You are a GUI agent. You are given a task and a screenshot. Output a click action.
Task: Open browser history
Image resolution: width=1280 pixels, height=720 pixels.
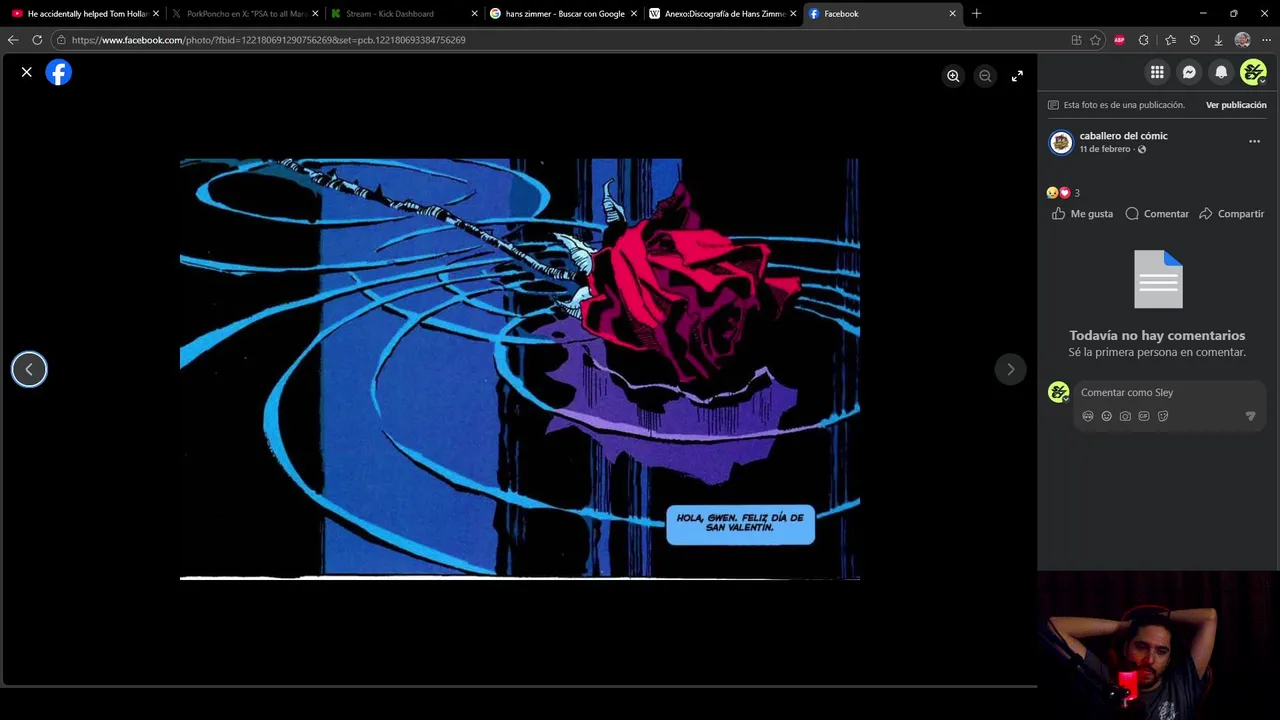(1194, 40)
